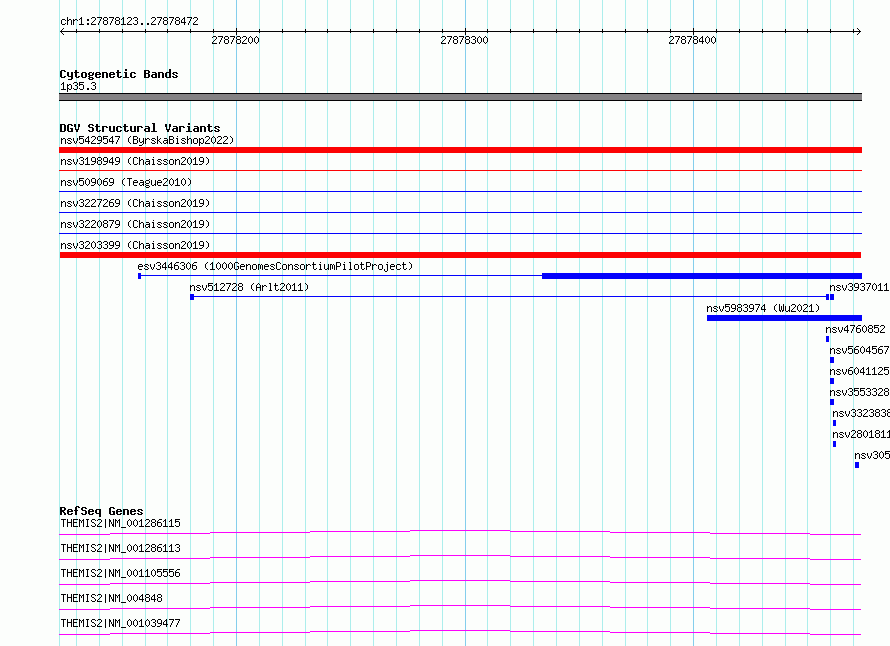The width and height of the screenshot is (890, 646).
Task: Open THEMIS2|NM_001039477 transcript label
Action: point(120,623)
